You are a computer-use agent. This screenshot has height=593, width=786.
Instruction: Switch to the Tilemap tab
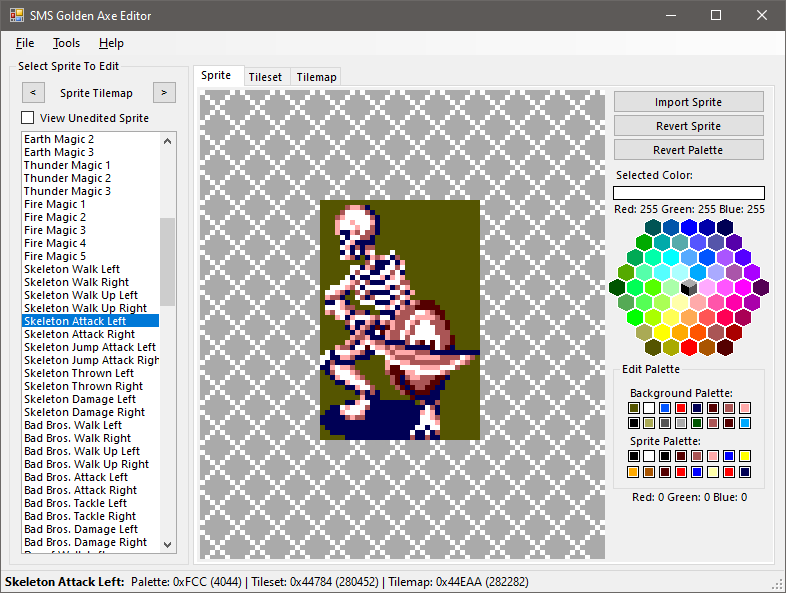(316, 77)
